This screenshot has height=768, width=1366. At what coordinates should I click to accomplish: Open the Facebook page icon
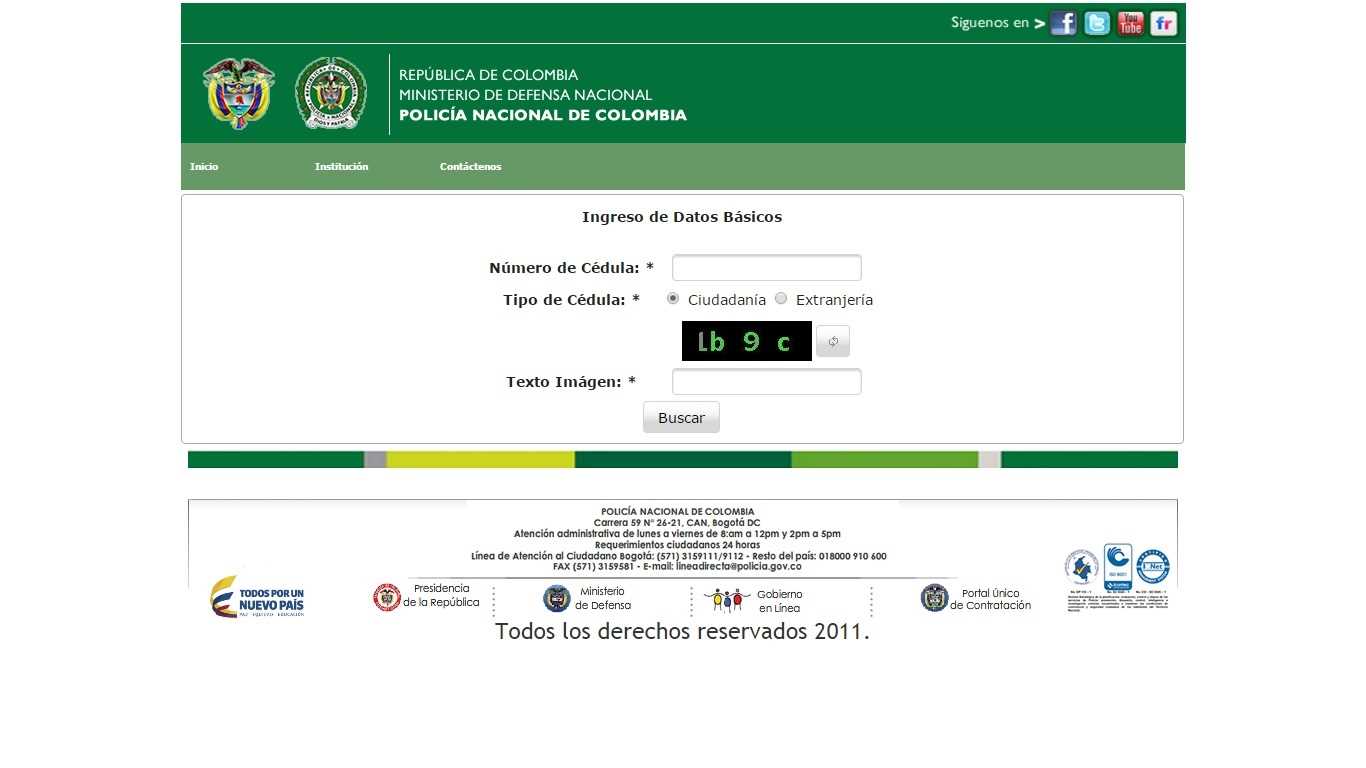[1063, 23]
